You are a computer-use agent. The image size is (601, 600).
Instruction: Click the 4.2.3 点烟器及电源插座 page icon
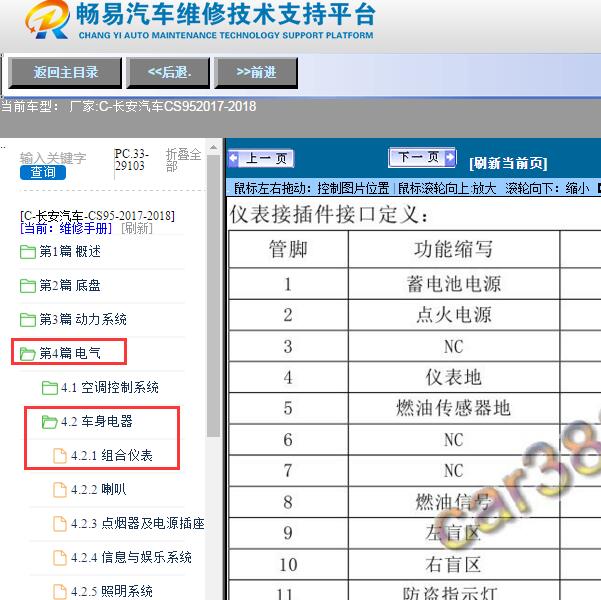(60, 523)
